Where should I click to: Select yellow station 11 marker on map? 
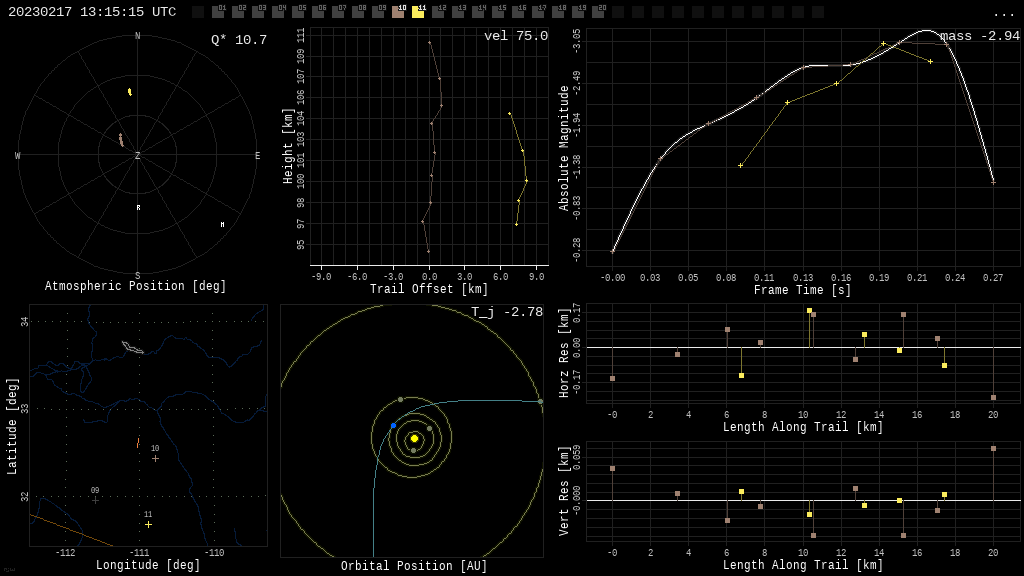[148, 524]
